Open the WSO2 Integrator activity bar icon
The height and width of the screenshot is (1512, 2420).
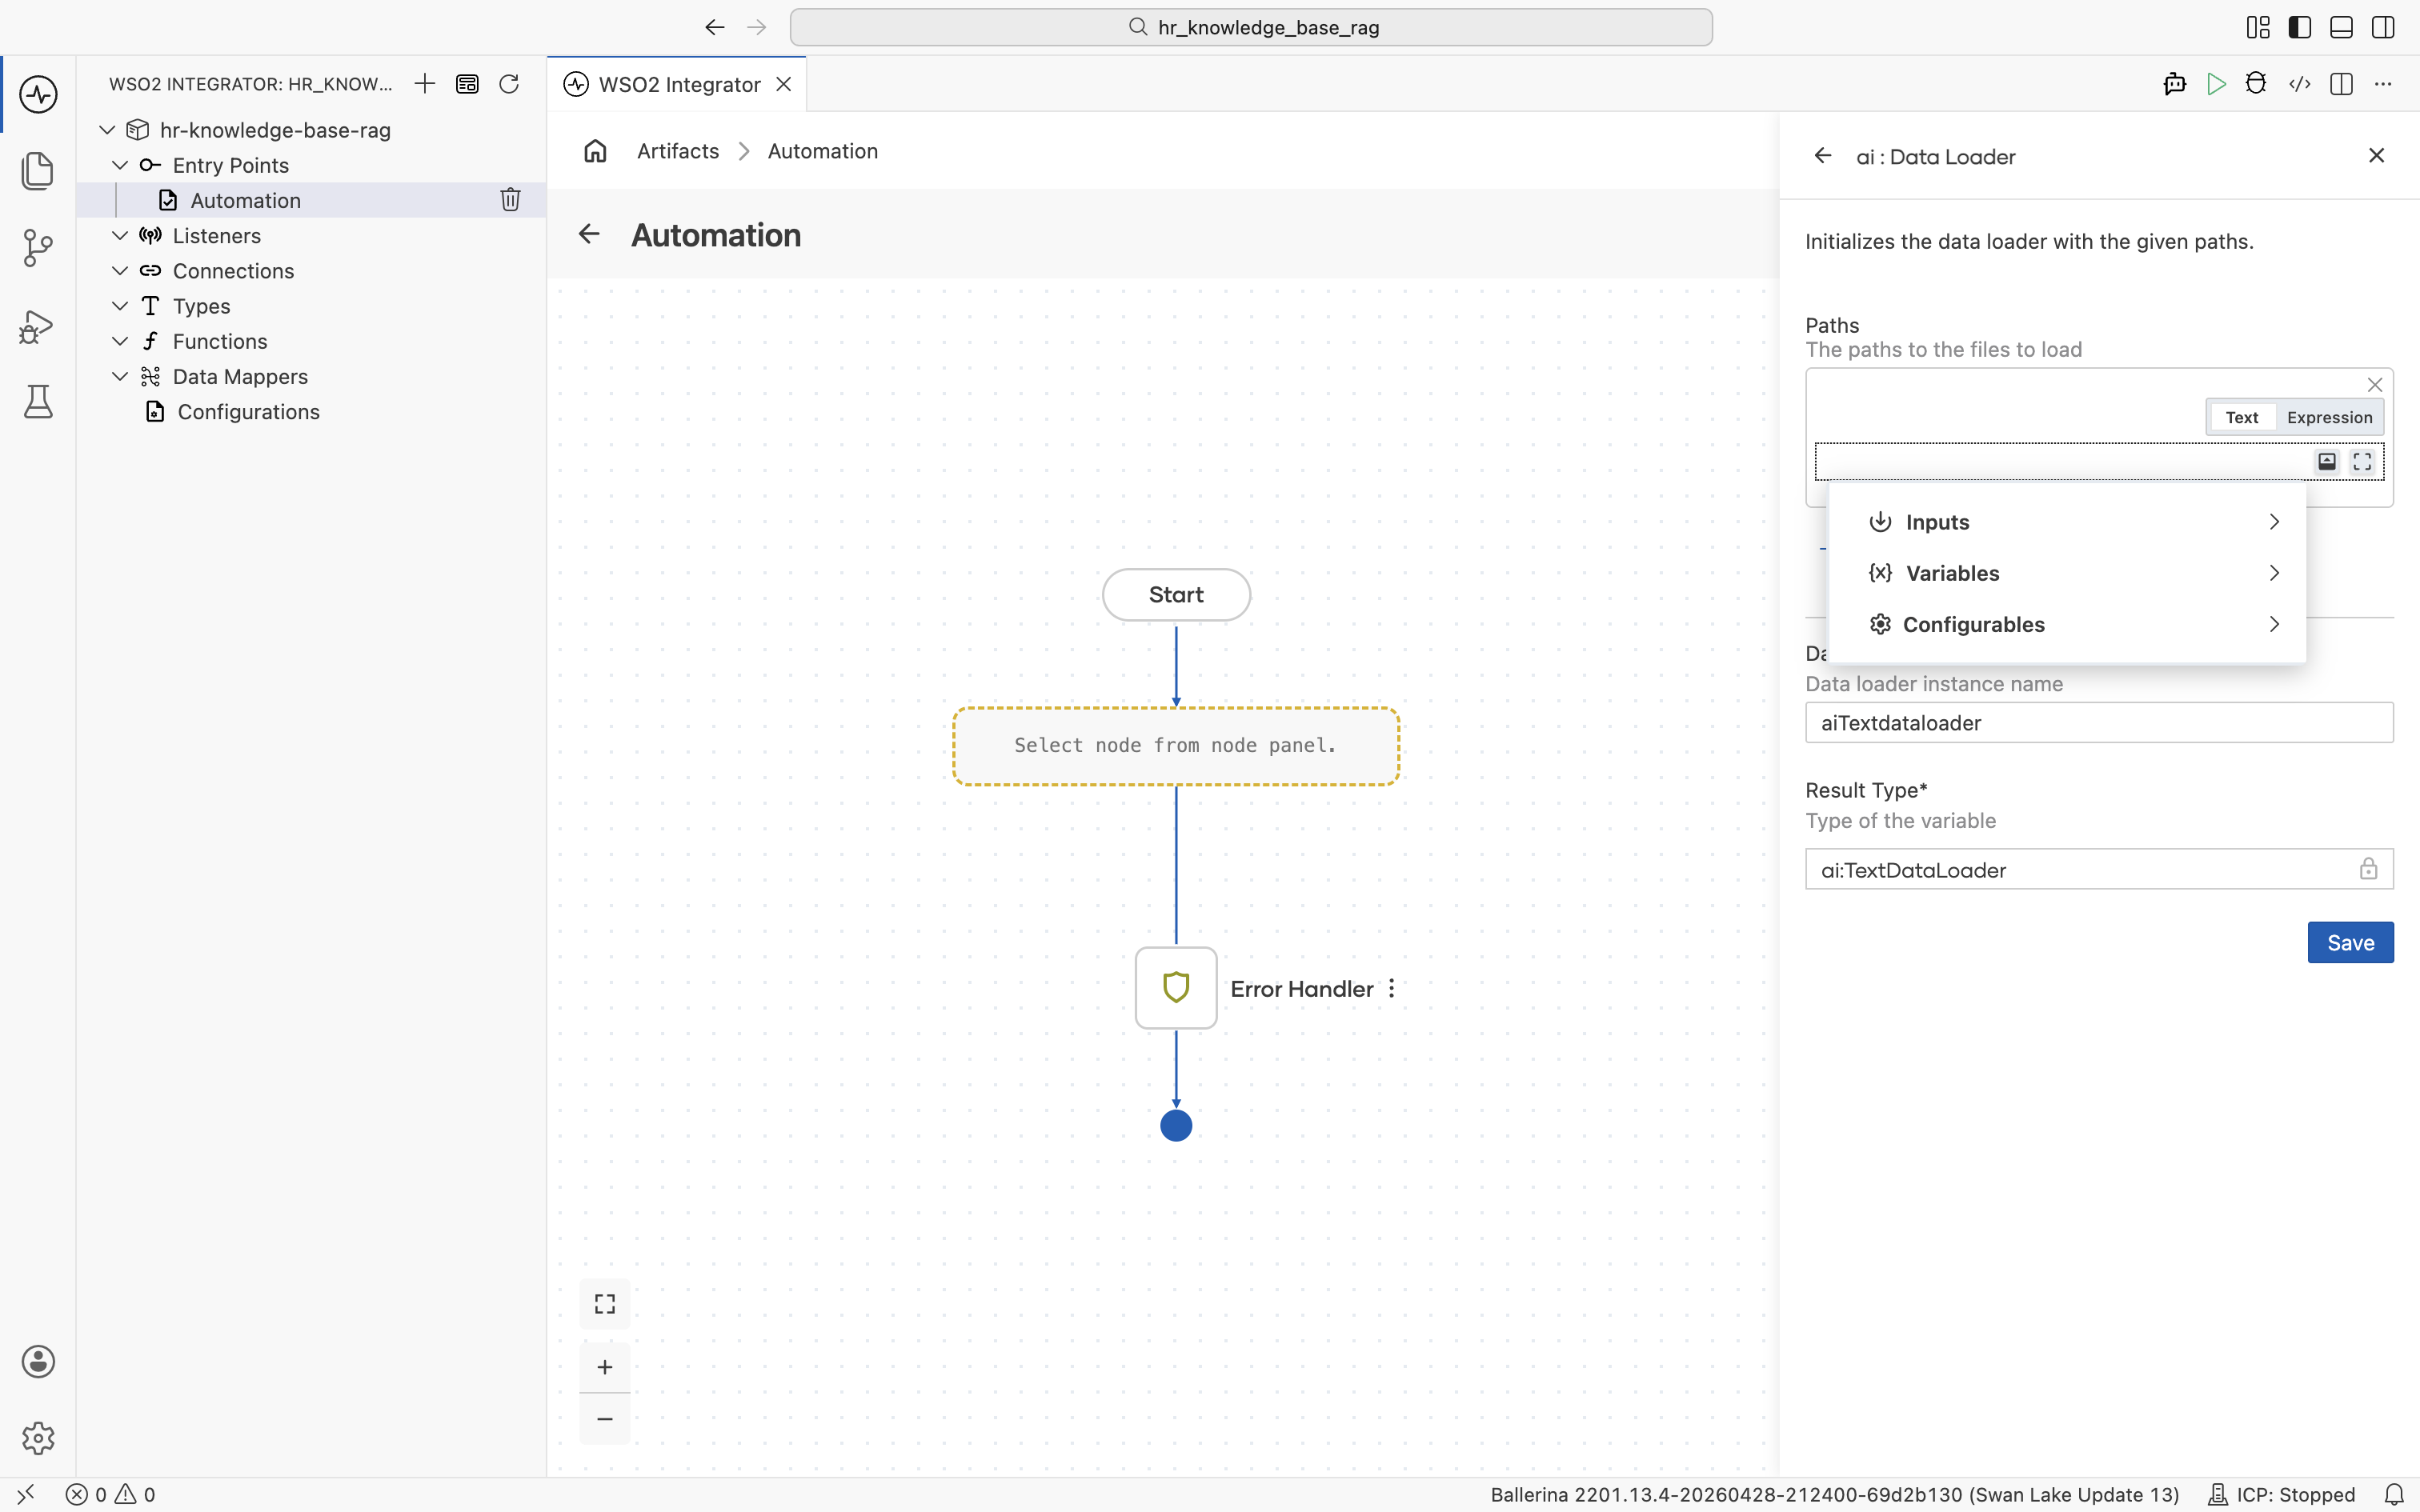tap(38, 94)
